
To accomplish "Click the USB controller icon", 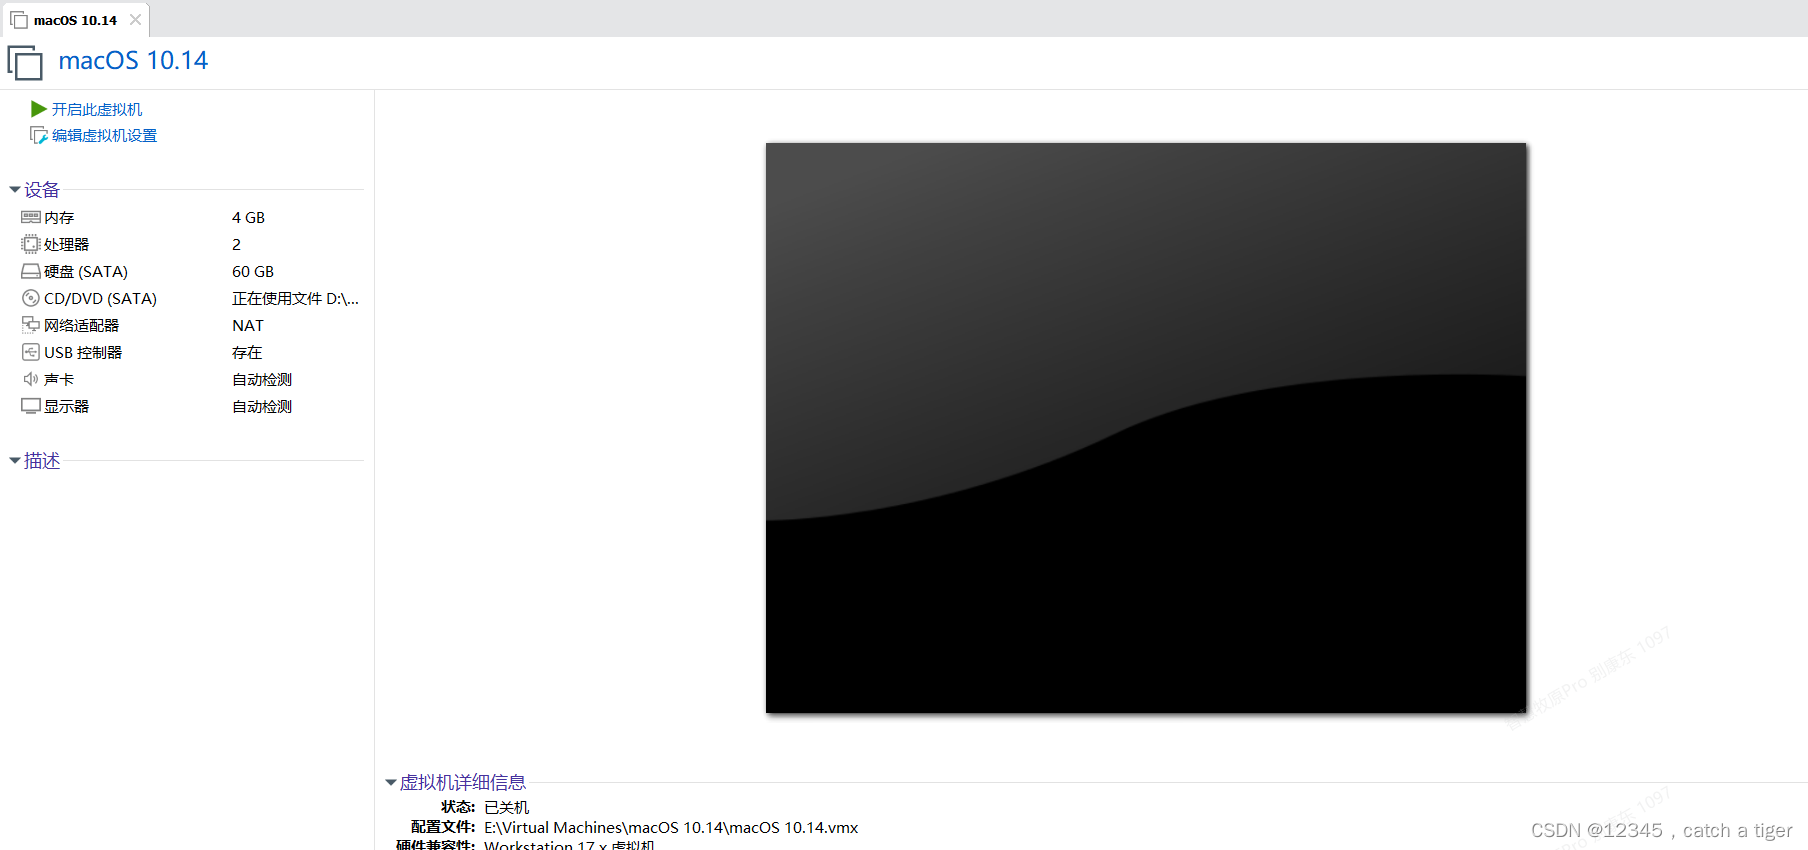I will click(31, 352).
